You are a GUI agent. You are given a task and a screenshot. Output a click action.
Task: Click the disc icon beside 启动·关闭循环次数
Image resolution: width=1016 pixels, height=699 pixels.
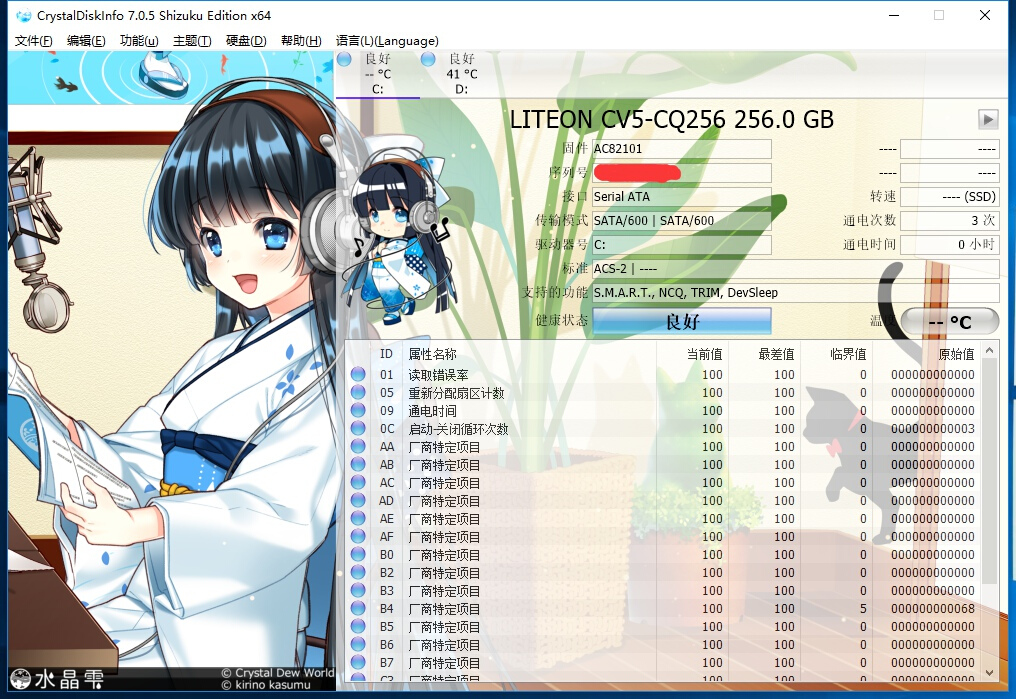coord(360,428)
